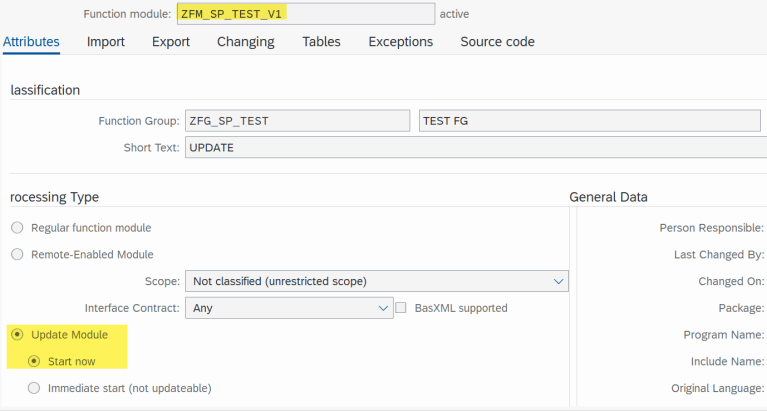Open the Export tab
The width and height of the screenshot is (767, 411).
click(171, 42)
